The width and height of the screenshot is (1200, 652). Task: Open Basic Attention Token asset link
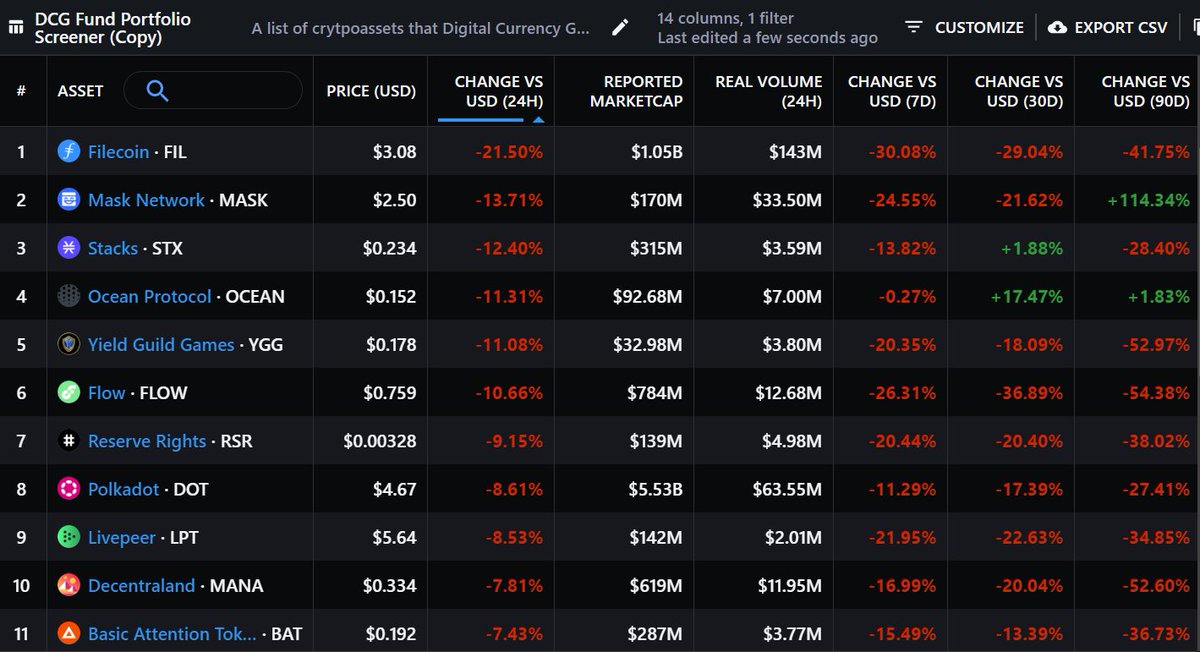coord(172,633)
